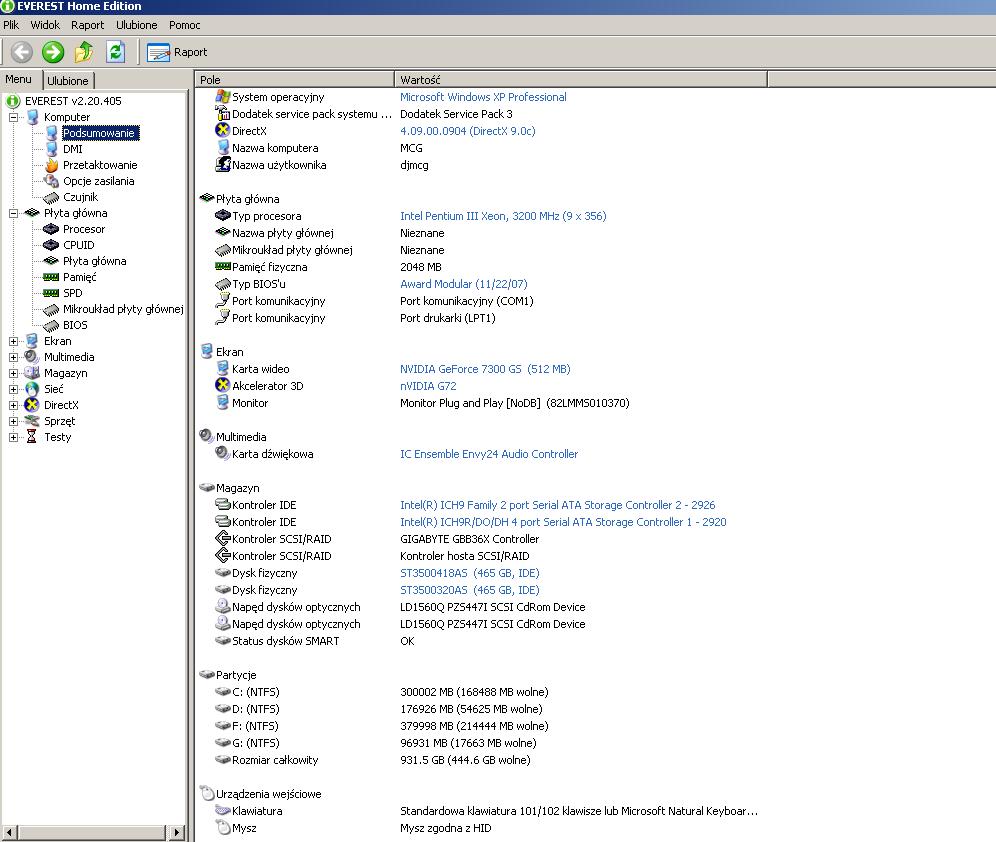Select DMI tree item
Image resolution: width=996 pixels, height=842 pixels.
click(x=73, y=149)
